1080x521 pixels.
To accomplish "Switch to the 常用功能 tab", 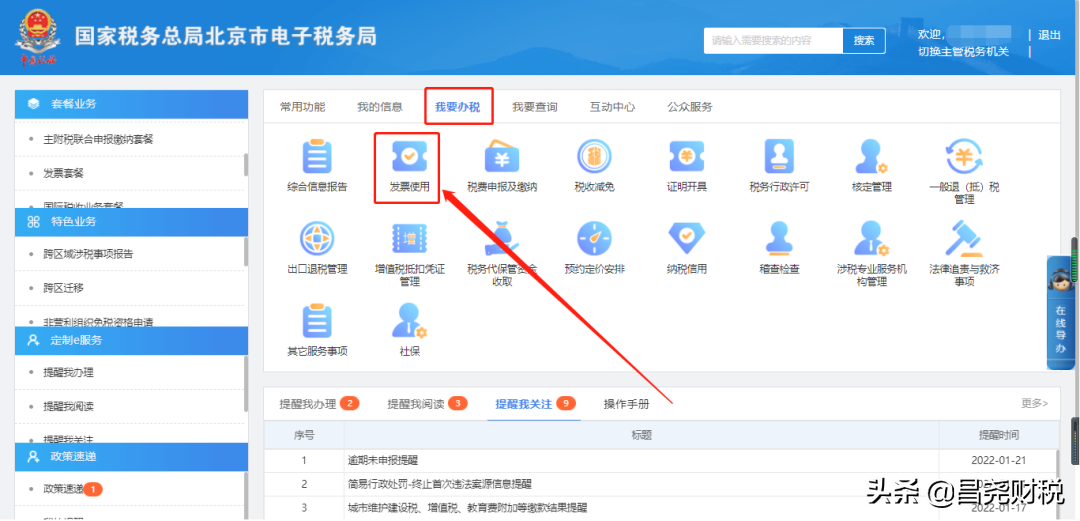I will [x=302, y=107].
